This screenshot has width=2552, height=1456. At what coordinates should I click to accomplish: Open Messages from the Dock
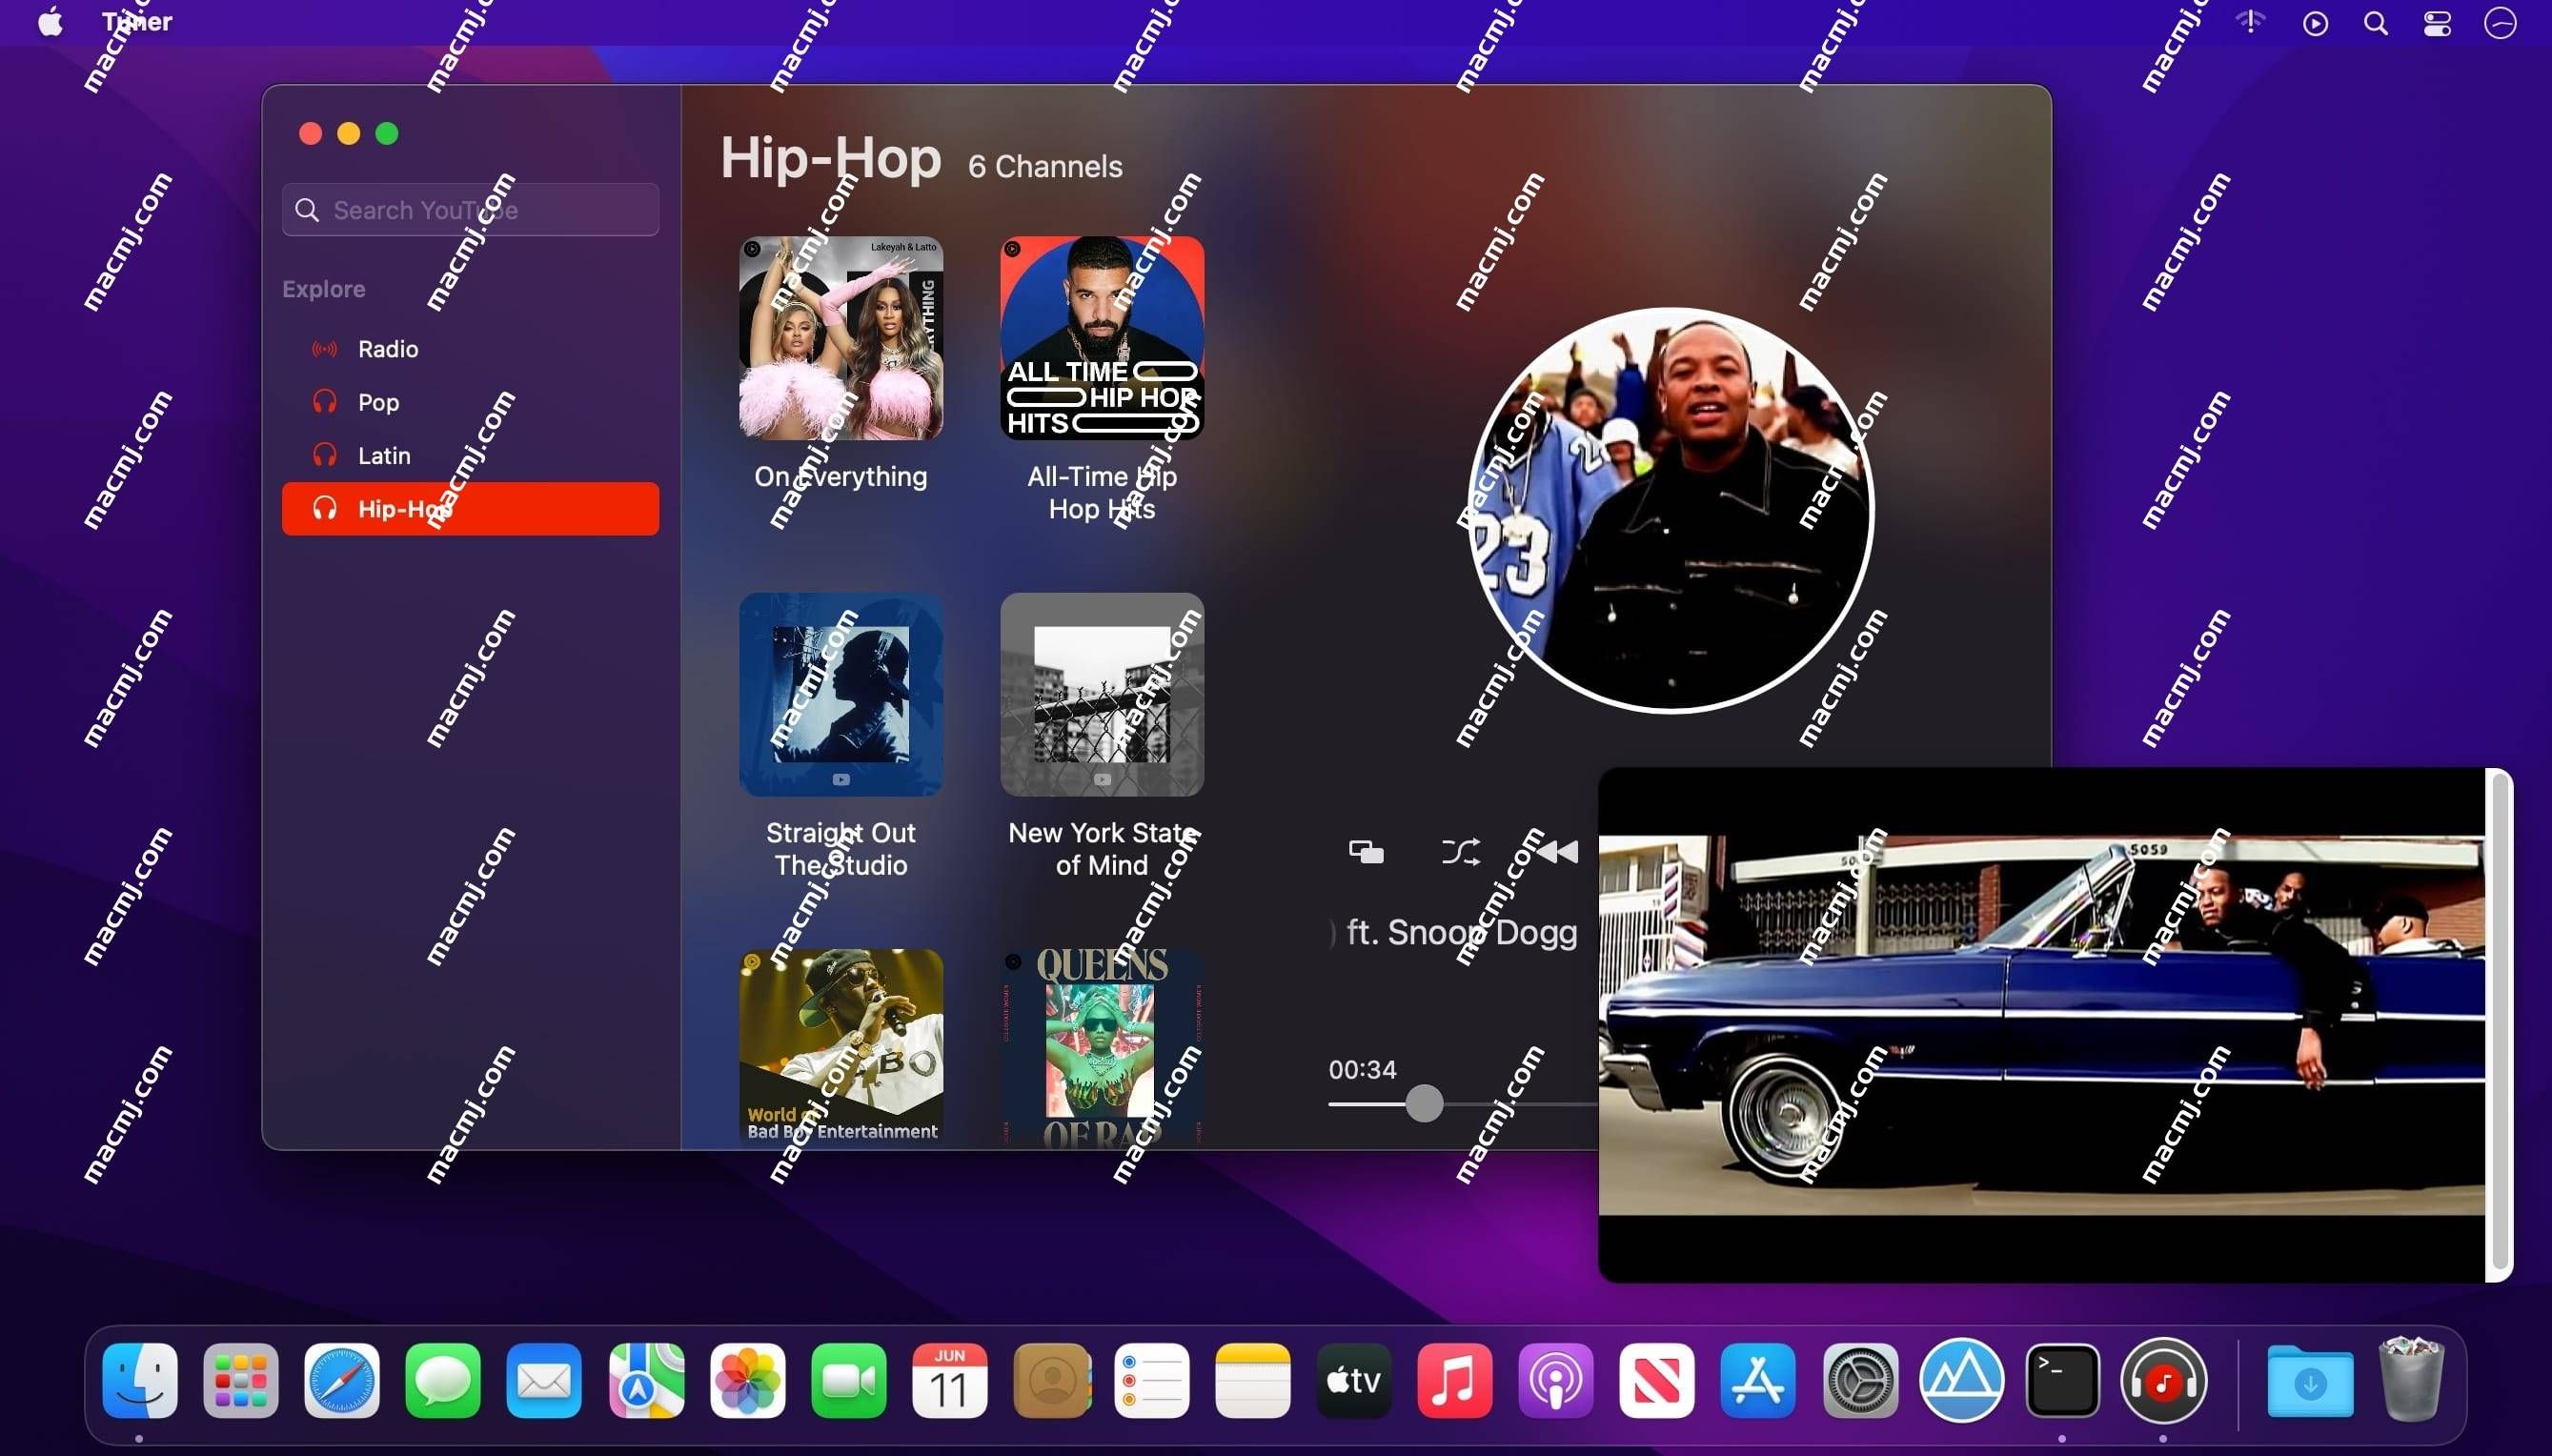click(443, 1380)
